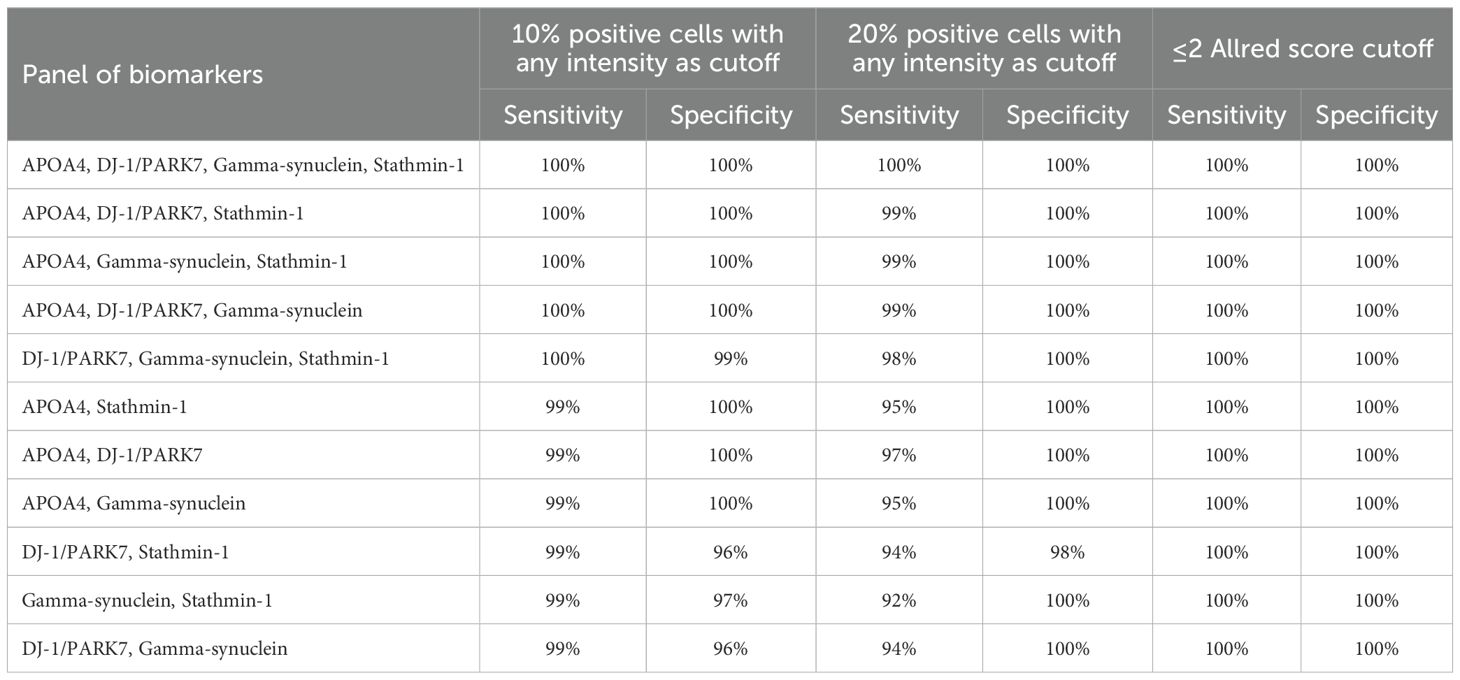1460x680 pixels.
Task: Select the 'DJ-1/PARK7, Stathmin-1' two-marker row label
Action: point(125,552)
